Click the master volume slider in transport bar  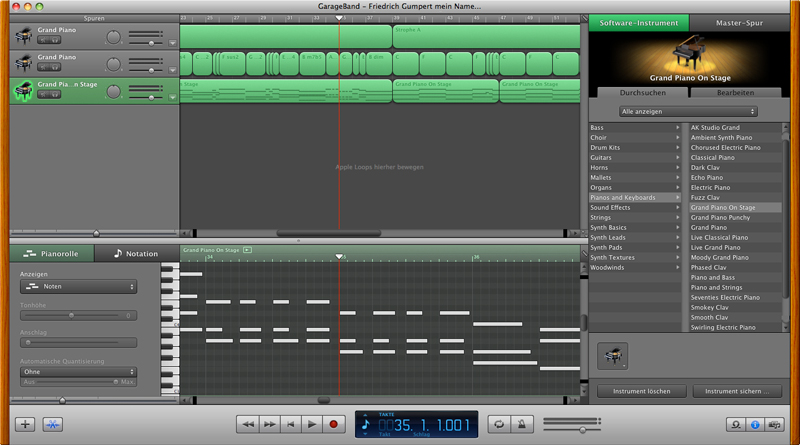coord(571,430)
